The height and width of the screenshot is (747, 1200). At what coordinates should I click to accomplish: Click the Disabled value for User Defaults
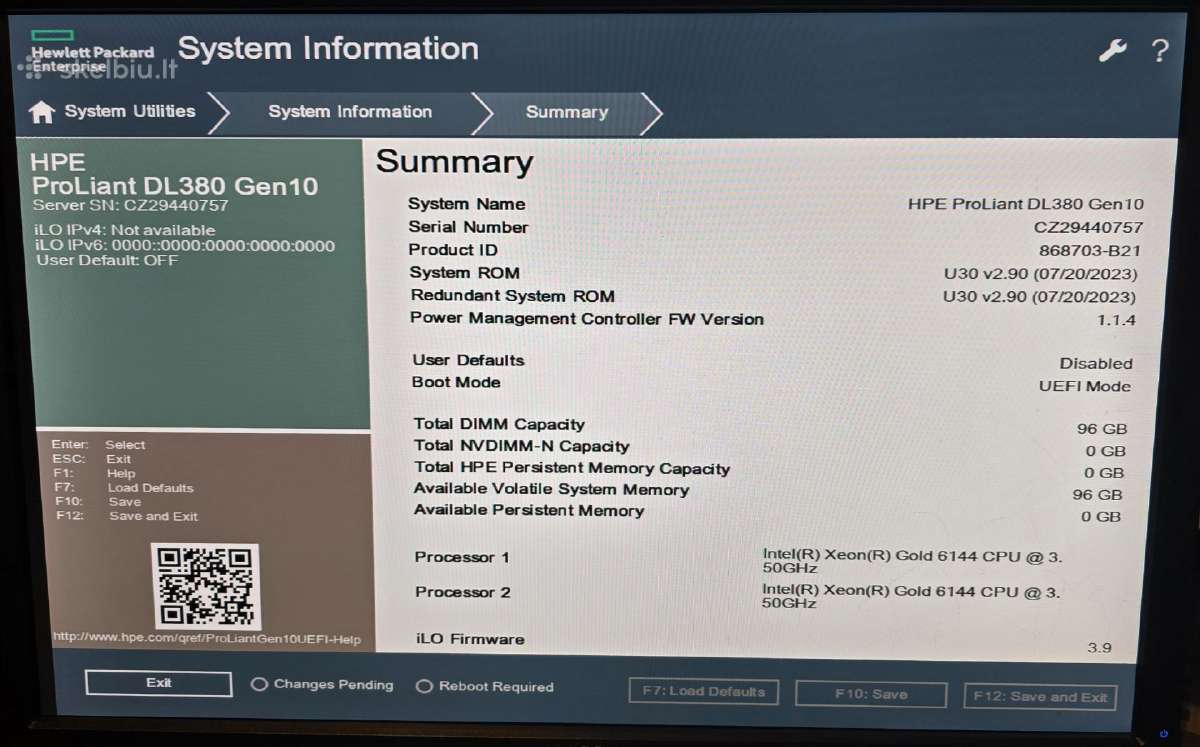pyautogui.click(x=1096, y=364)
